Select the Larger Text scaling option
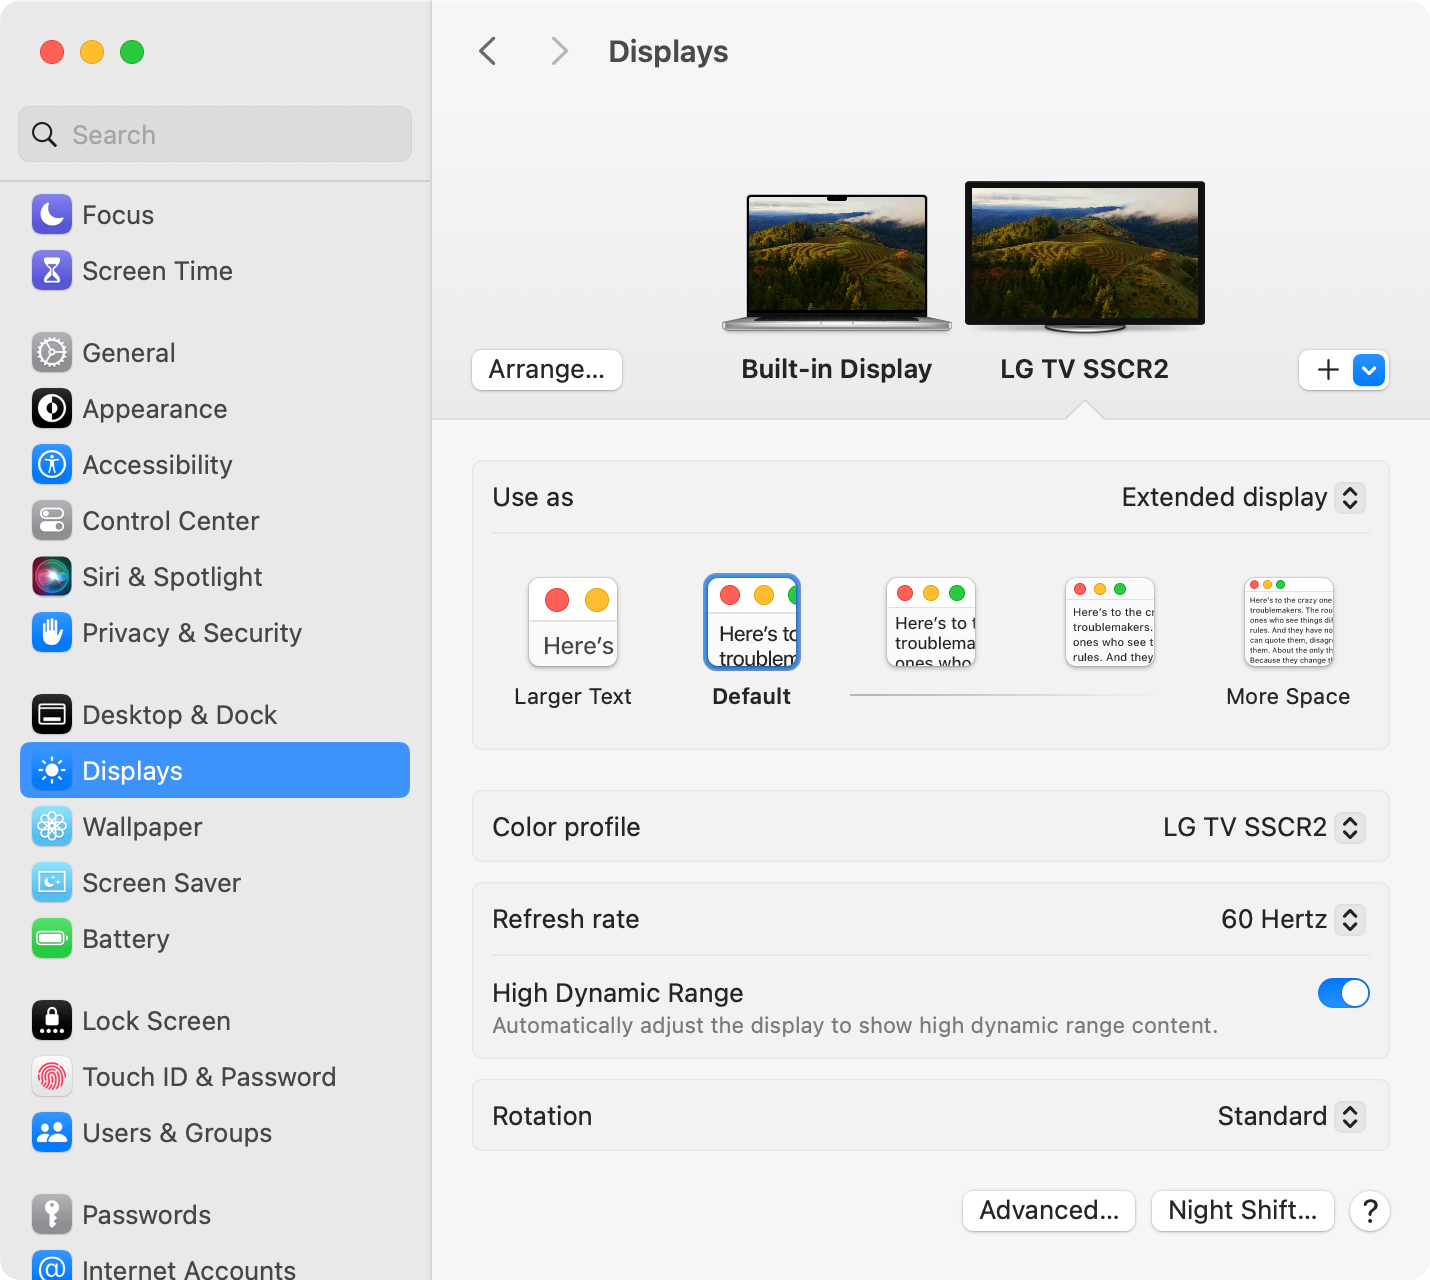 573,622
